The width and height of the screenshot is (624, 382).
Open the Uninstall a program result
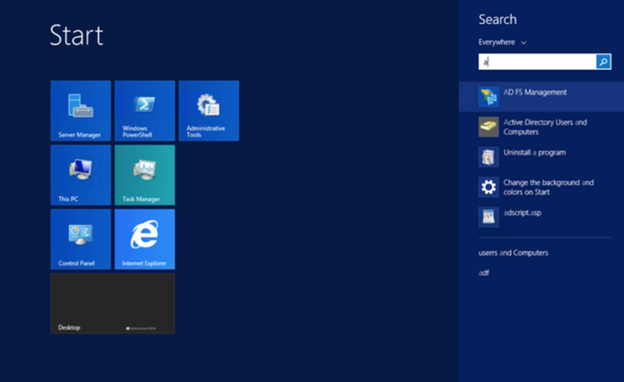(x=541, y=157)
